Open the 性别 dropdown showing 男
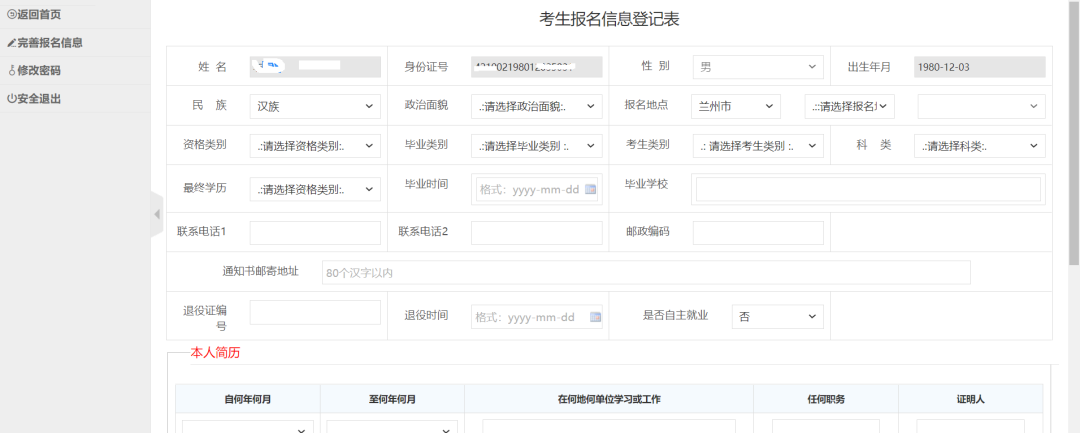This screenshot has height=433, width=1080. [757, 68]
